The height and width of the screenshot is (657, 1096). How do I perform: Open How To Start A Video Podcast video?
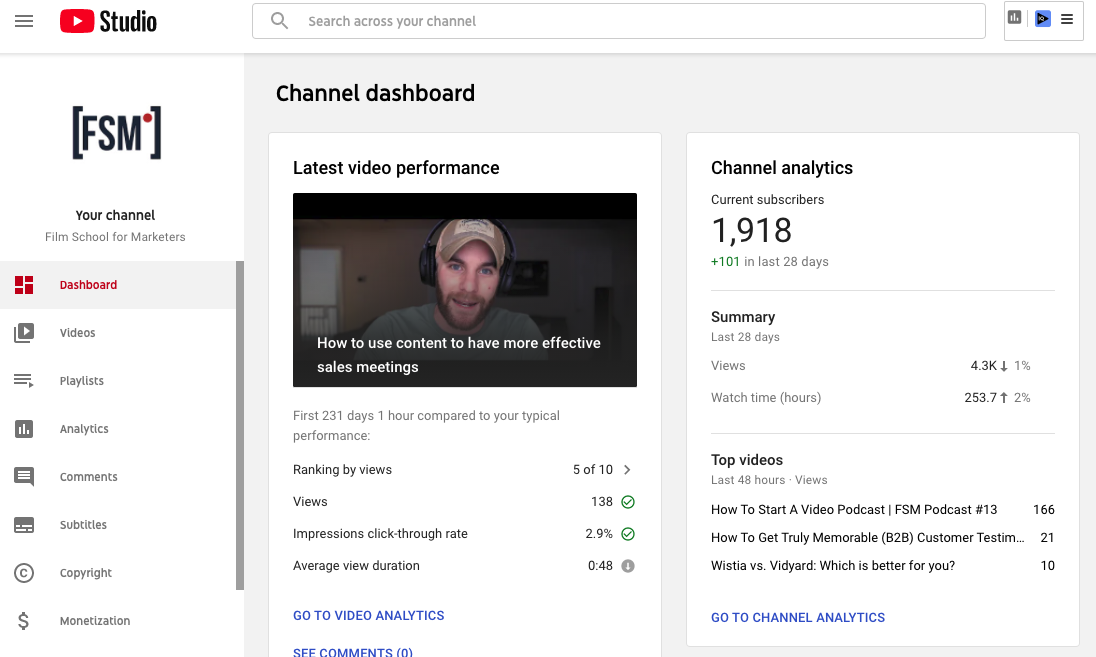click(x=853, y=510)
